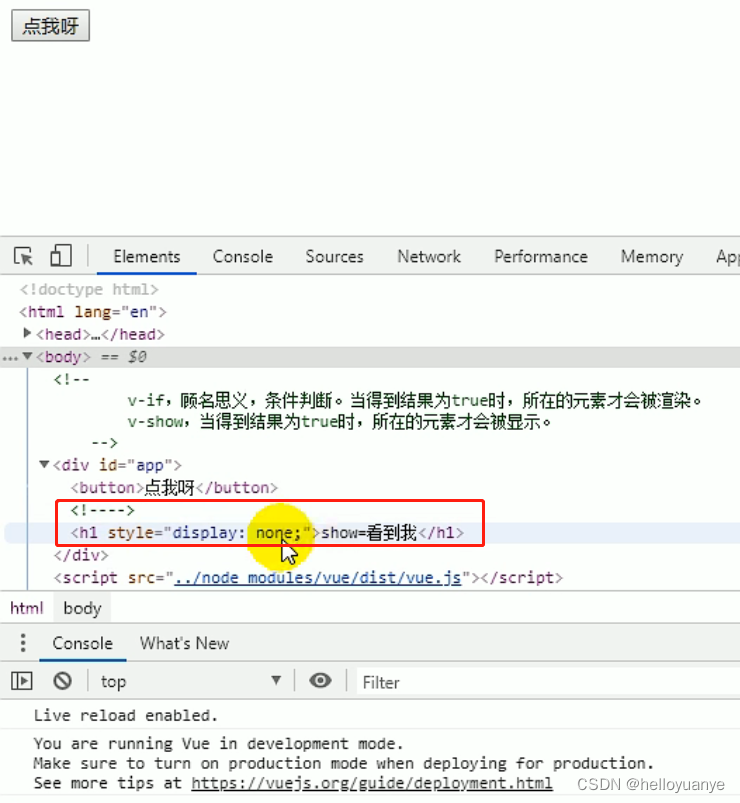Select the <!doctype html> line
Screen dimensions: 740x803
click(89, 289)
